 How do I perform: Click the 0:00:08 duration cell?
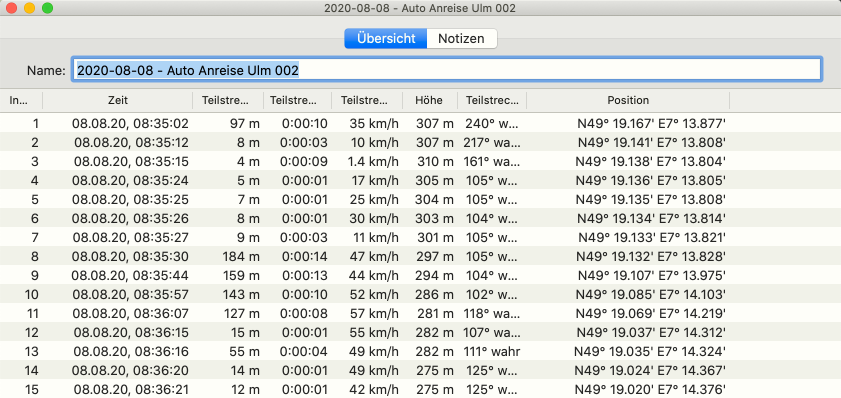[x=305, y=313]
